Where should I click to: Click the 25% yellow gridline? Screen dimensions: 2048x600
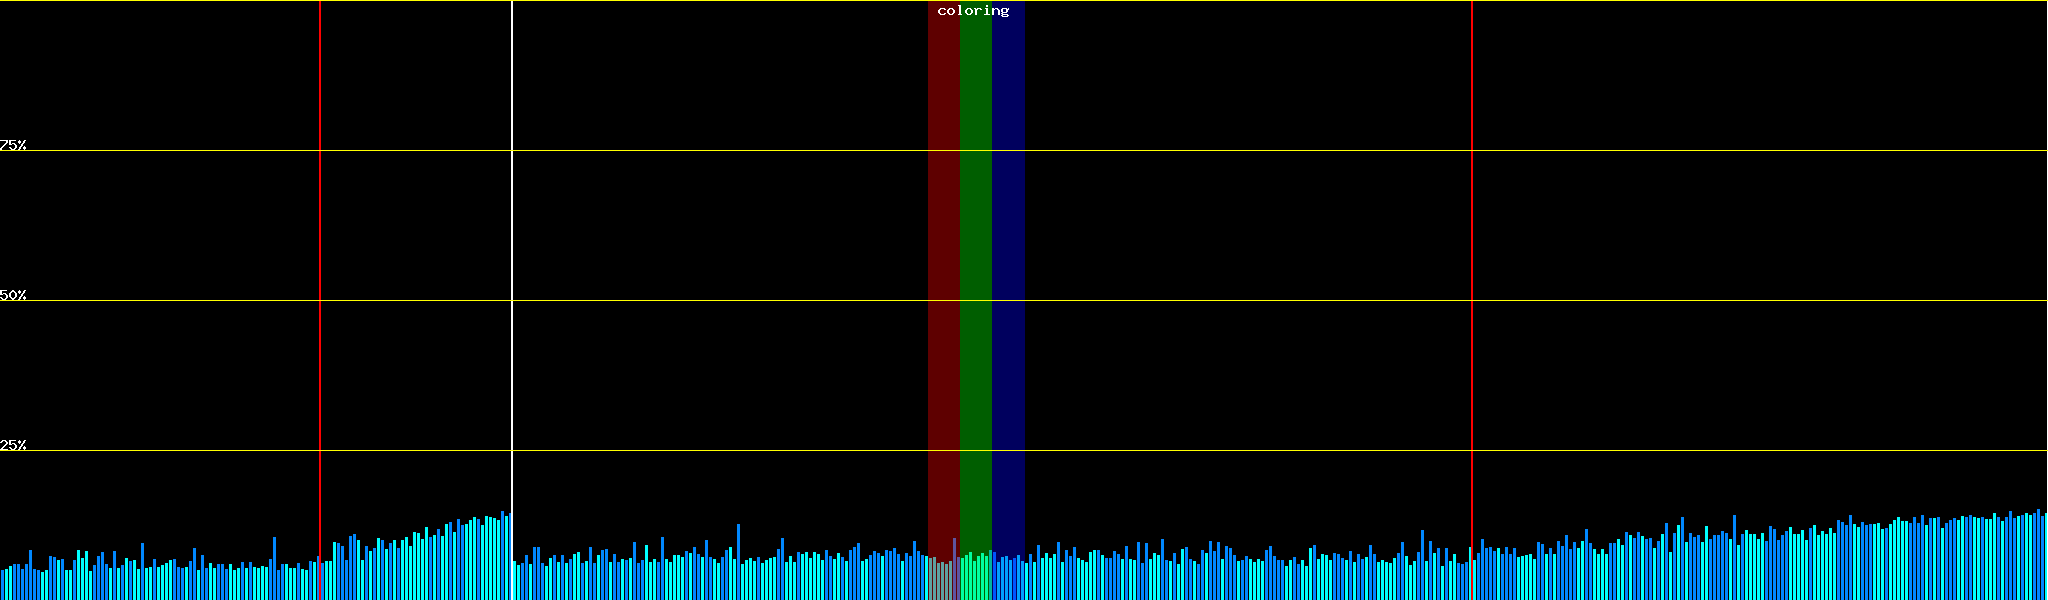tap(700, 450)
